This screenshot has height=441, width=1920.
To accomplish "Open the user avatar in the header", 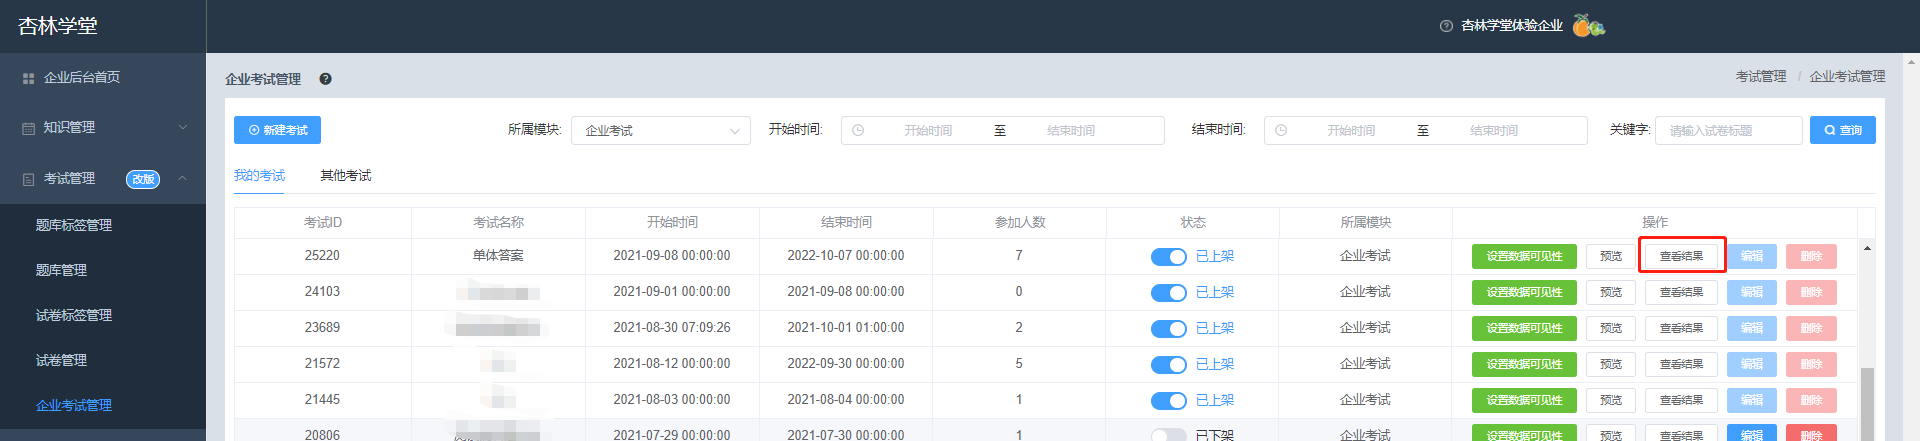I will click(1588, 26).
